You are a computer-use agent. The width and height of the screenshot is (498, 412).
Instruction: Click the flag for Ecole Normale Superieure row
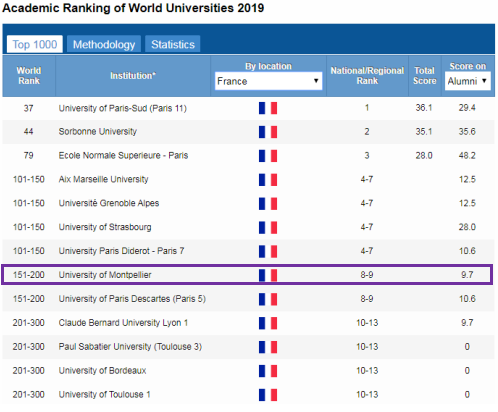click(x=268, y=156)
